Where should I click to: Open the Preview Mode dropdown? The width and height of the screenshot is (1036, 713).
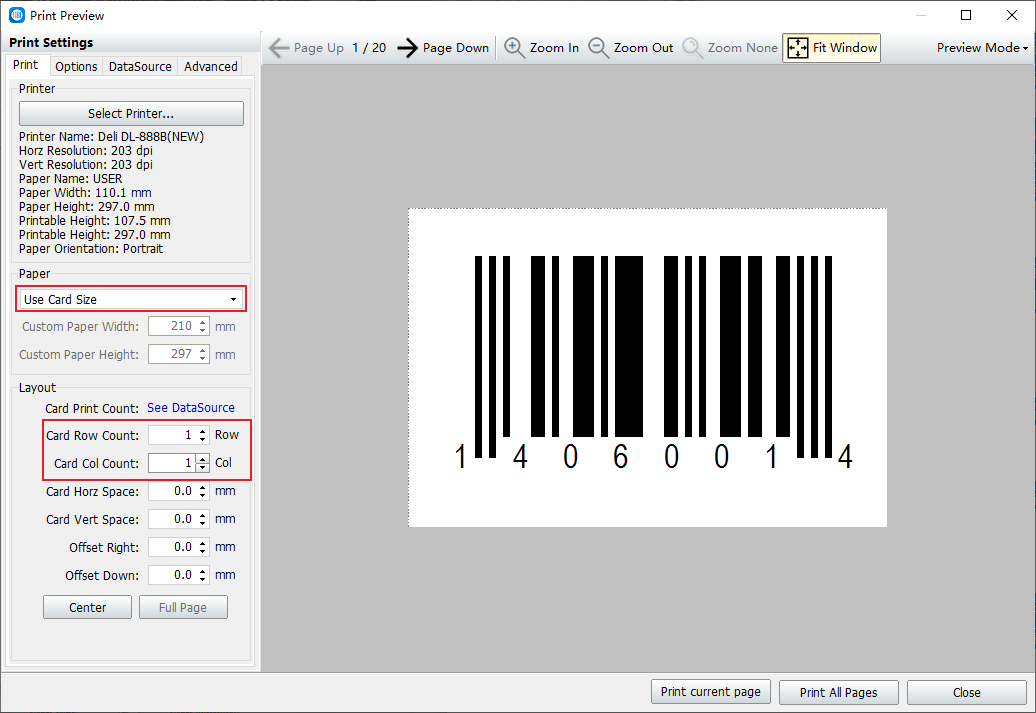982,48
